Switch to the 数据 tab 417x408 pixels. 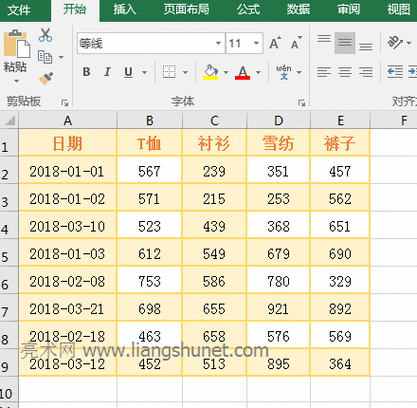pos(299,10)
